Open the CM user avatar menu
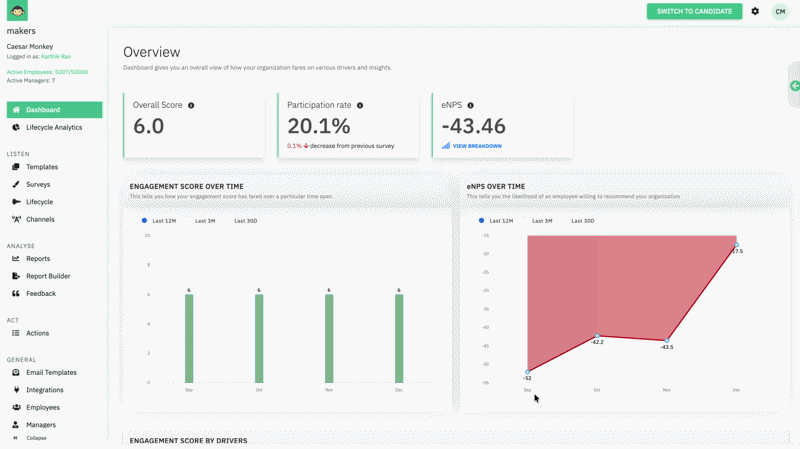The image size is (800, 449). tap(779, 12)
